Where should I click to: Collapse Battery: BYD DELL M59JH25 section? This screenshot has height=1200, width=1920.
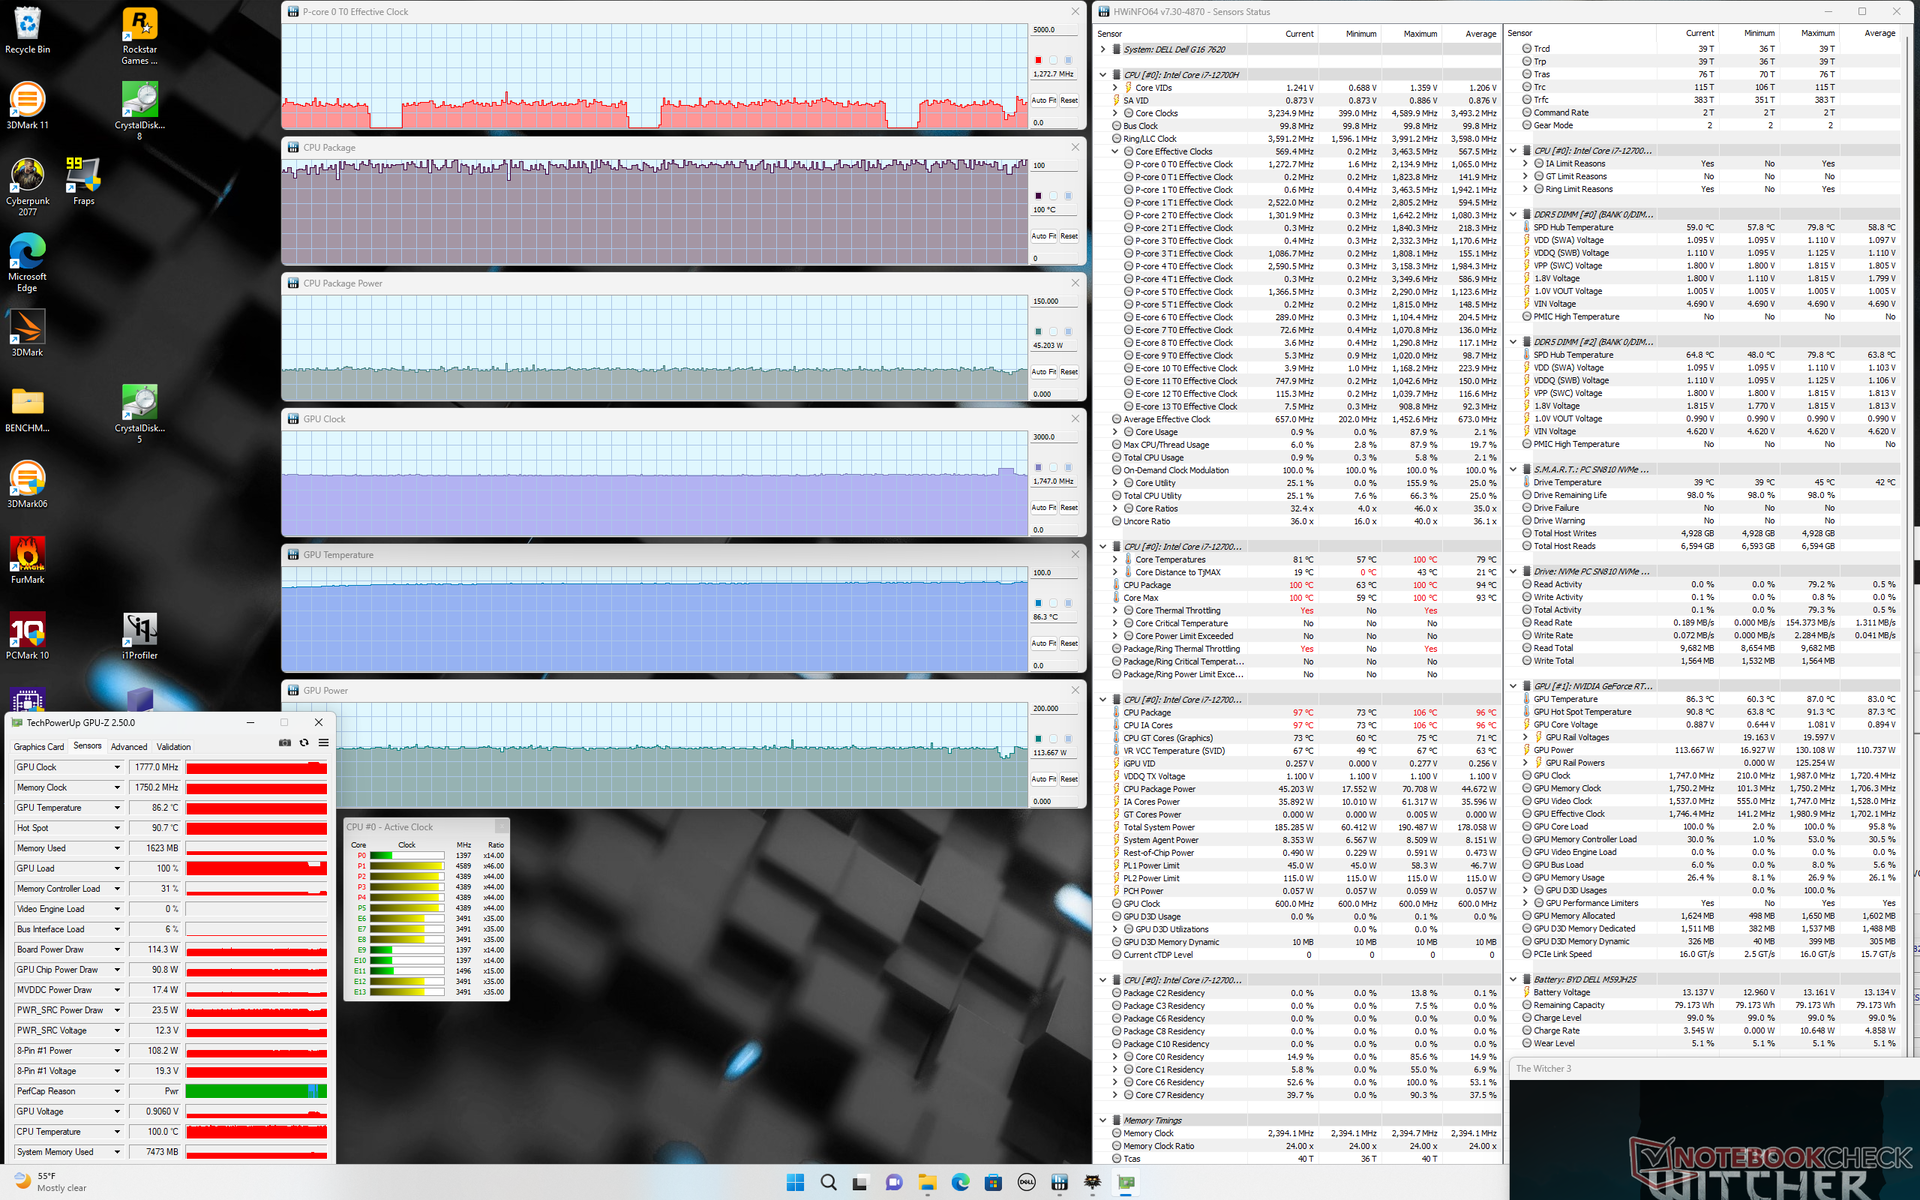(1513, 979)
